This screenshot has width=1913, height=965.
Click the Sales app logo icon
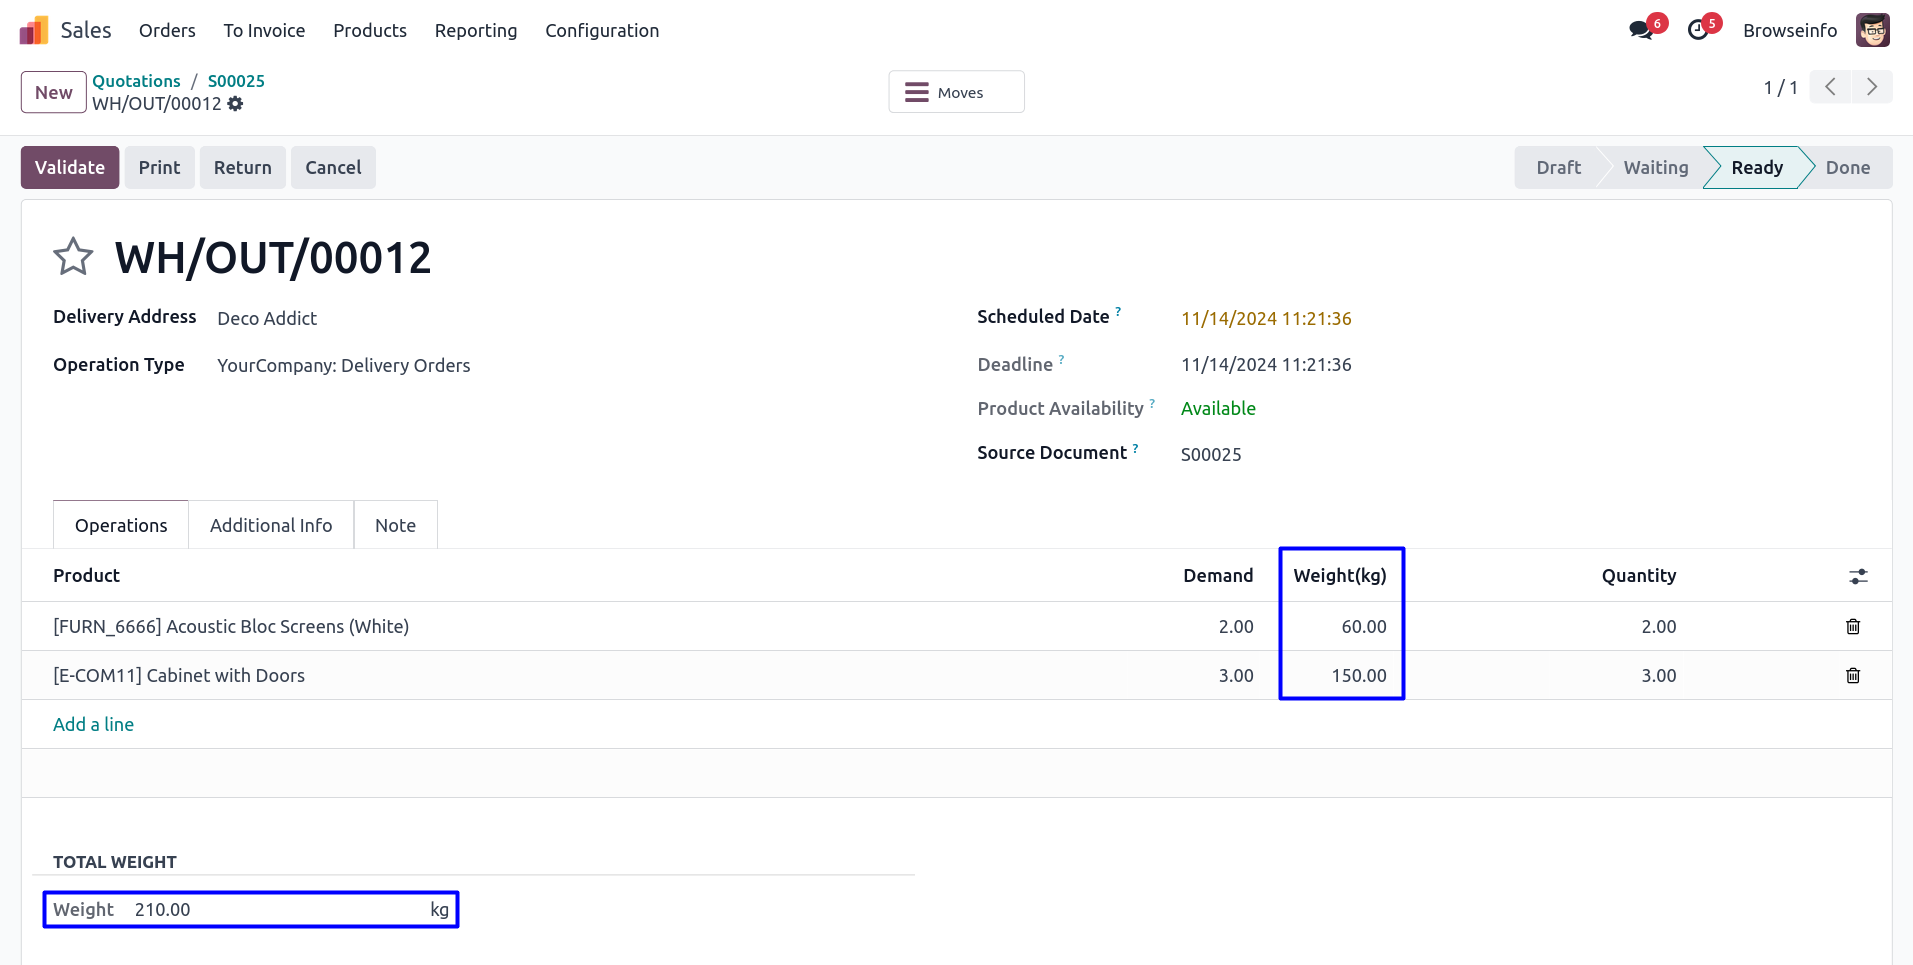point(34,31)
